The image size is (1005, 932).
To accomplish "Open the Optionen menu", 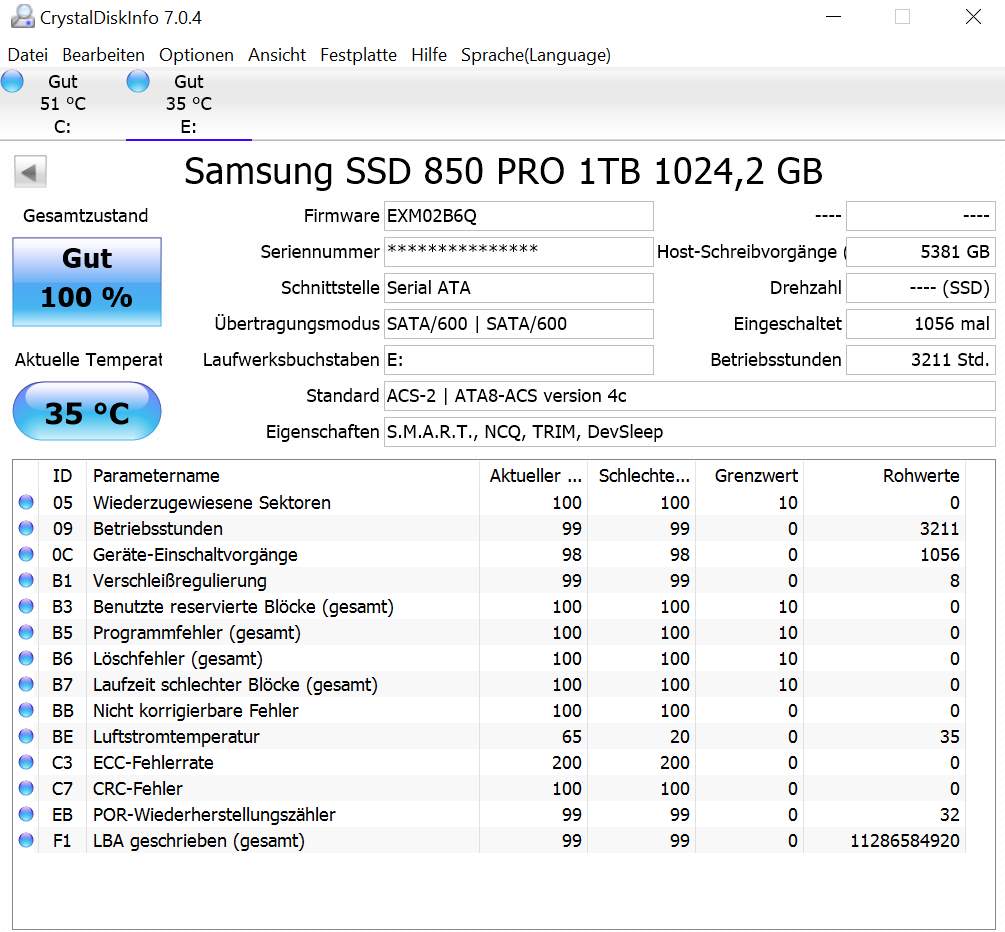I will point(196,55).
